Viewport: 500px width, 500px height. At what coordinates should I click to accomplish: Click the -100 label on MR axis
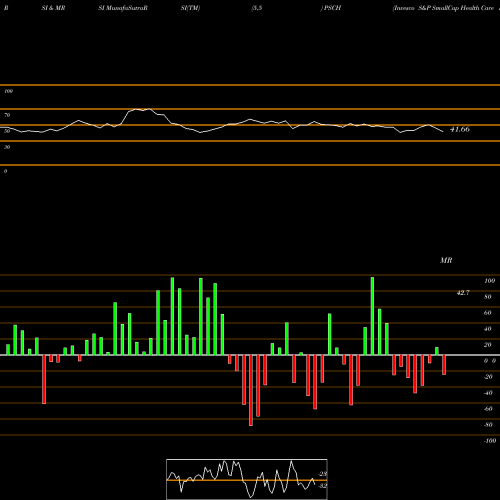point(489,441)
